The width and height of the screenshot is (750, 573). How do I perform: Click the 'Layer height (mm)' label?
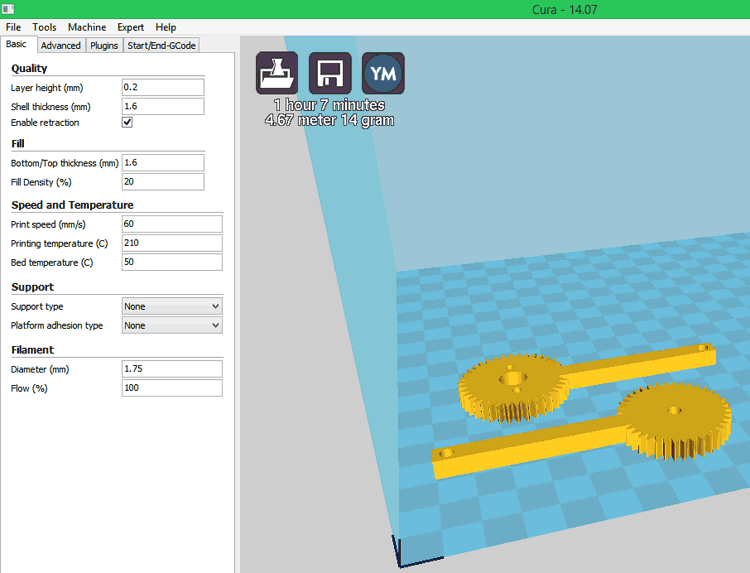point(47,88)
